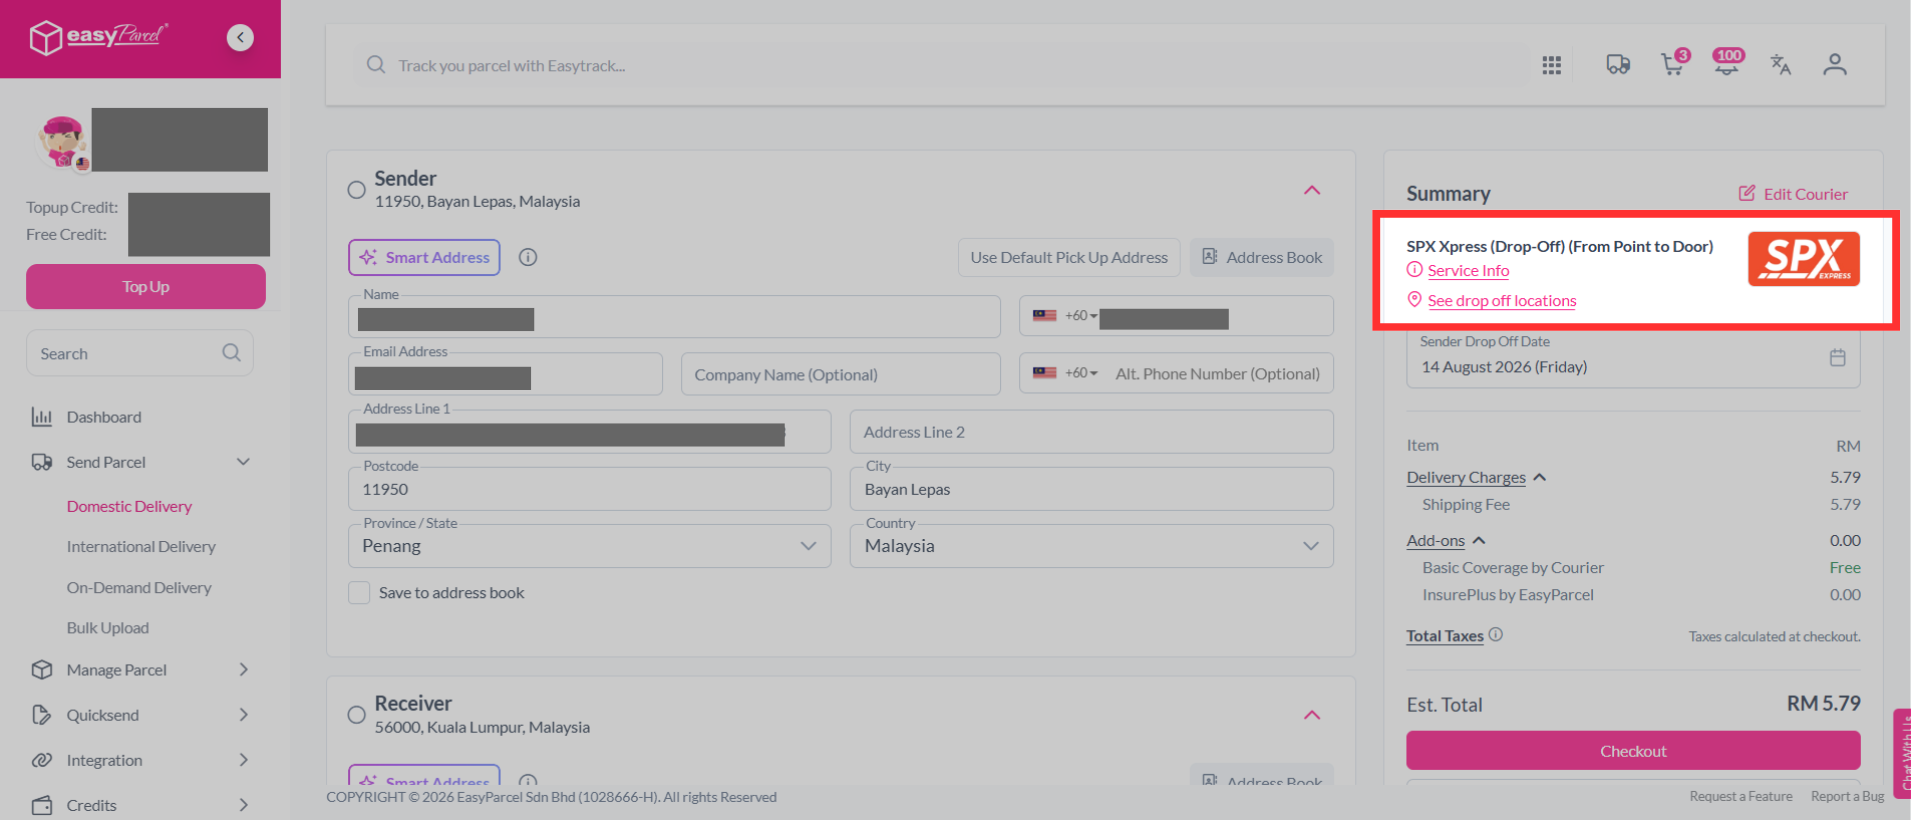Click the Top Up button
The width and height of the screenshot is (1911, 820).
click(x=146, y=287)
